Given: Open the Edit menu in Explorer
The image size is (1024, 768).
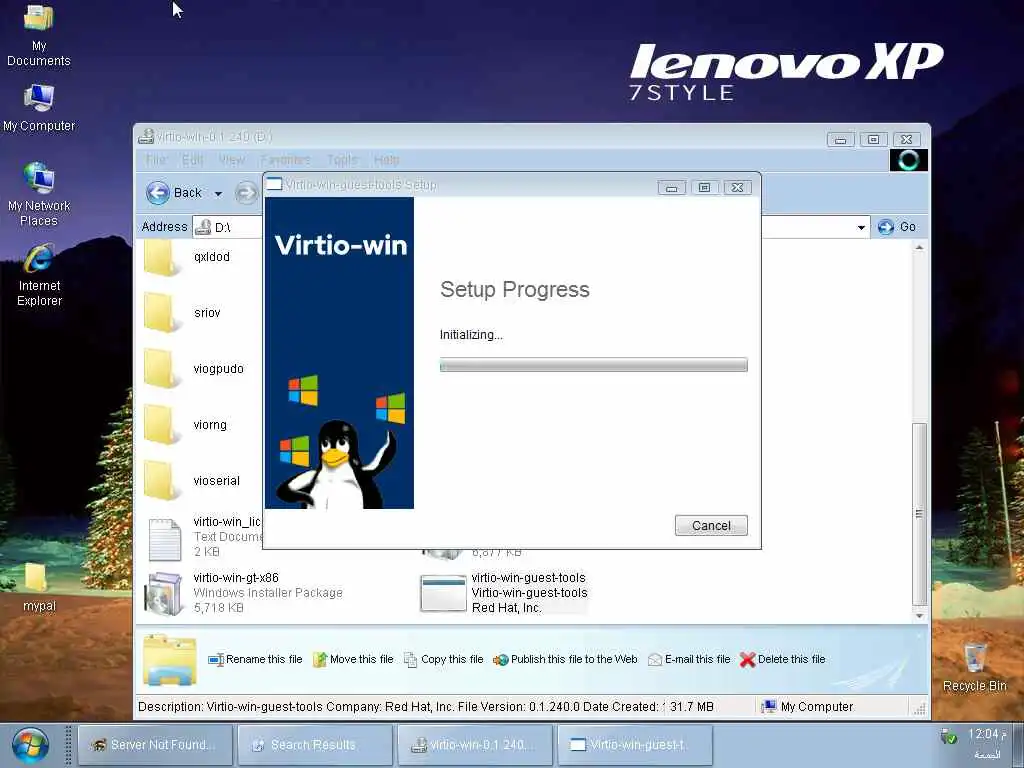Looking at the screenshot, I should click(x=192, y=160).
